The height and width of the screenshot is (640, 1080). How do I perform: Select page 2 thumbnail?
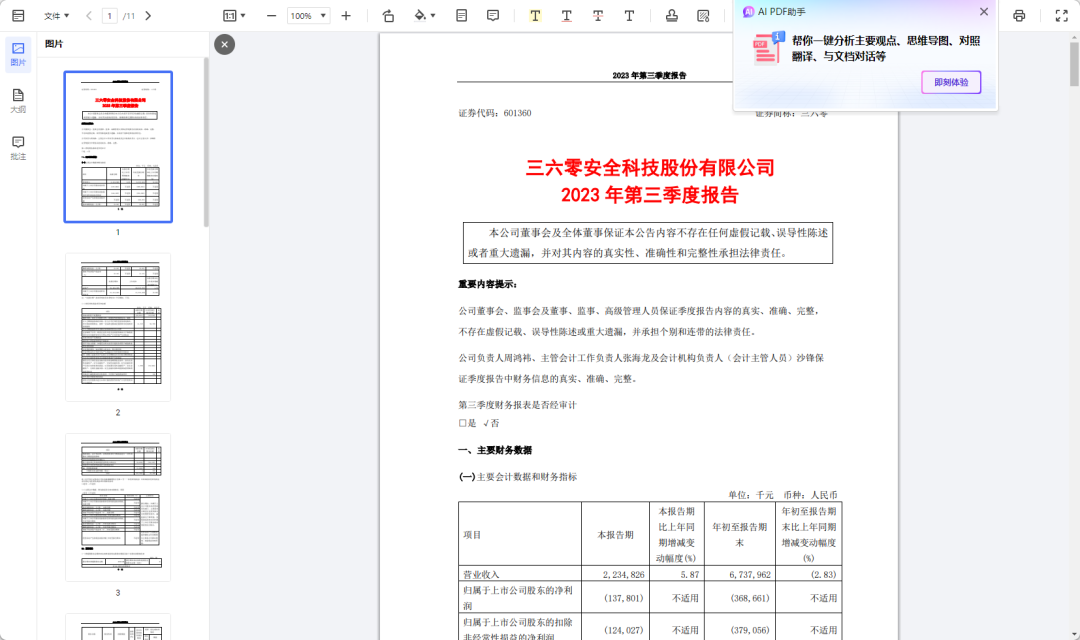118,326
